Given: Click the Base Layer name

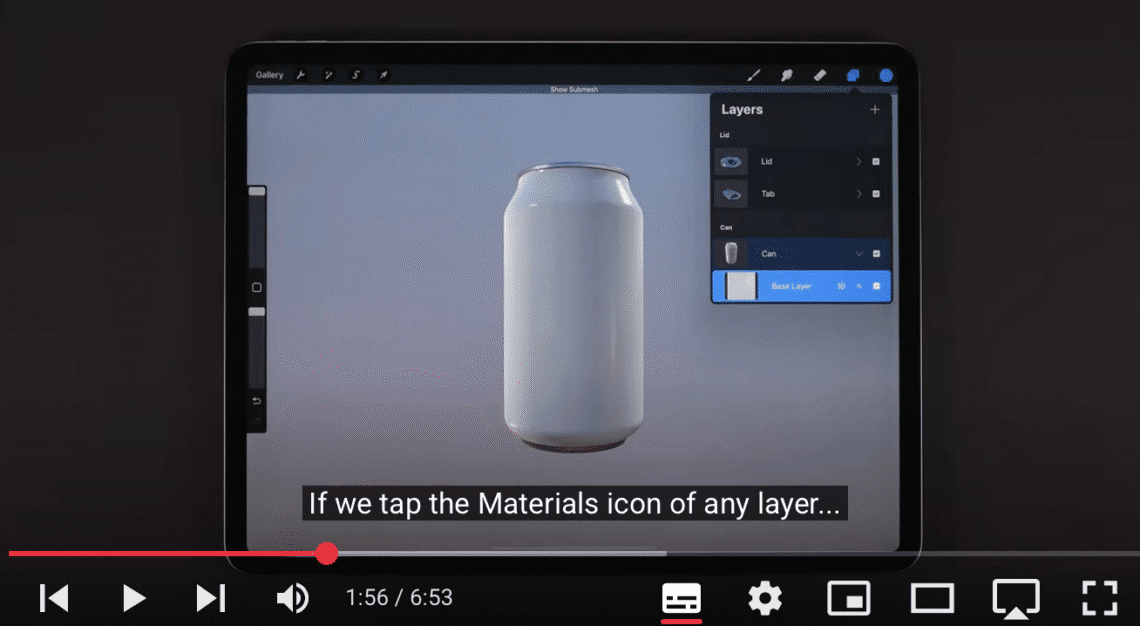Looking at the screenshot, I should coord(791,286).
